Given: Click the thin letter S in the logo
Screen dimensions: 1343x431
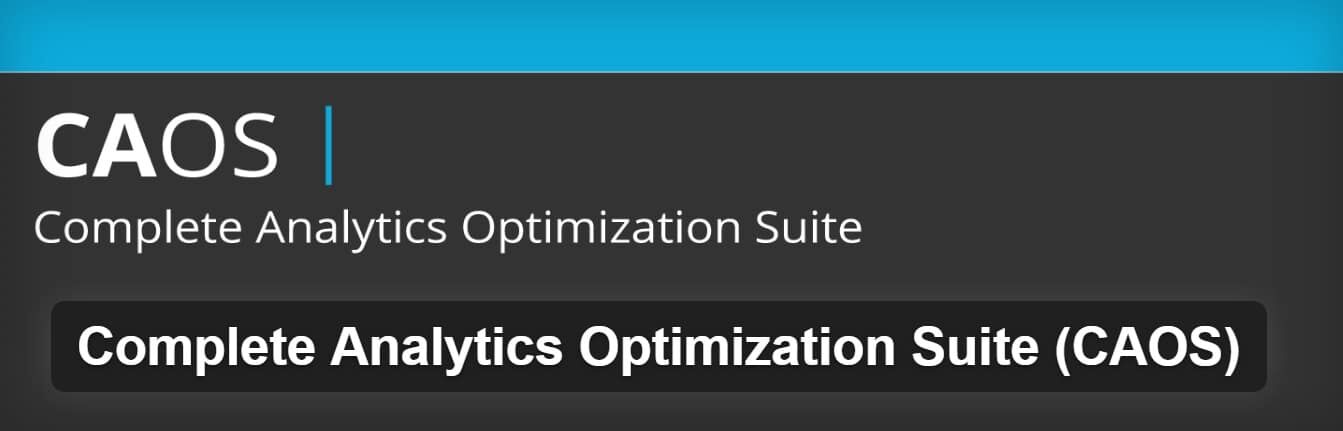Looking at the screenshot, I should click(250, 147).
